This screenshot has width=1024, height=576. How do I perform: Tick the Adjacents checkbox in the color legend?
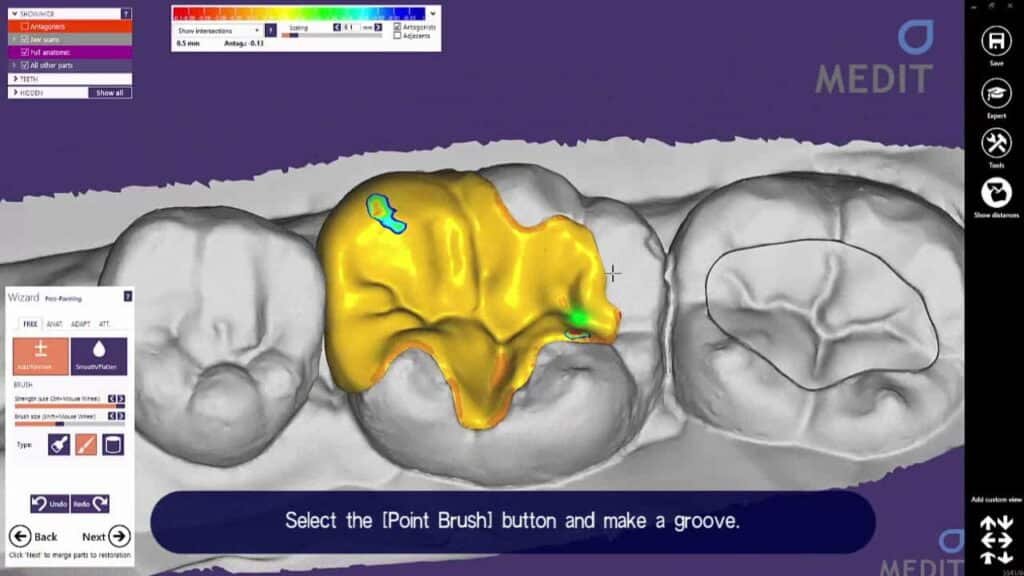click(398, 36)
